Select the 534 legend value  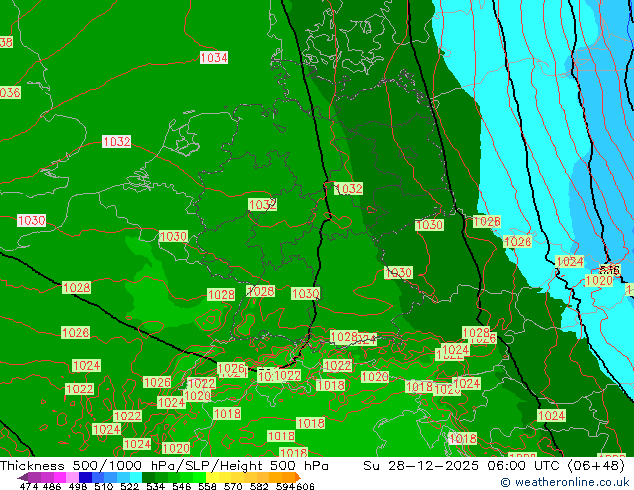(155, 486)
